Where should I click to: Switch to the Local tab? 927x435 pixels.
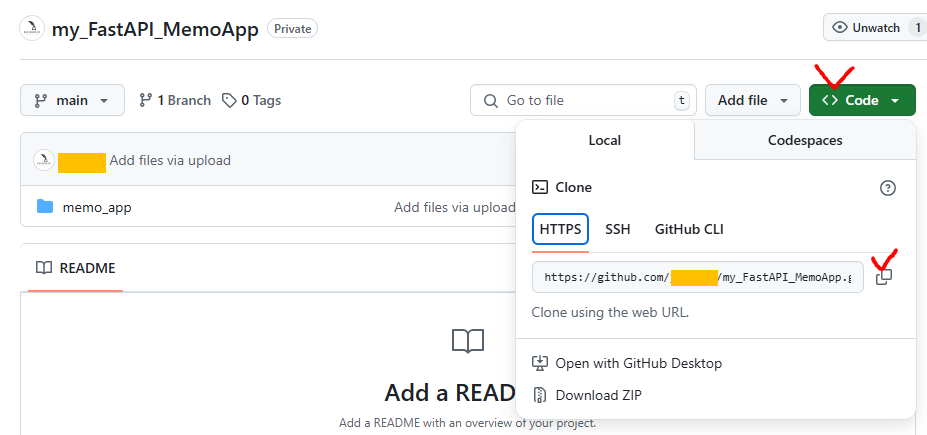(604, 140)
